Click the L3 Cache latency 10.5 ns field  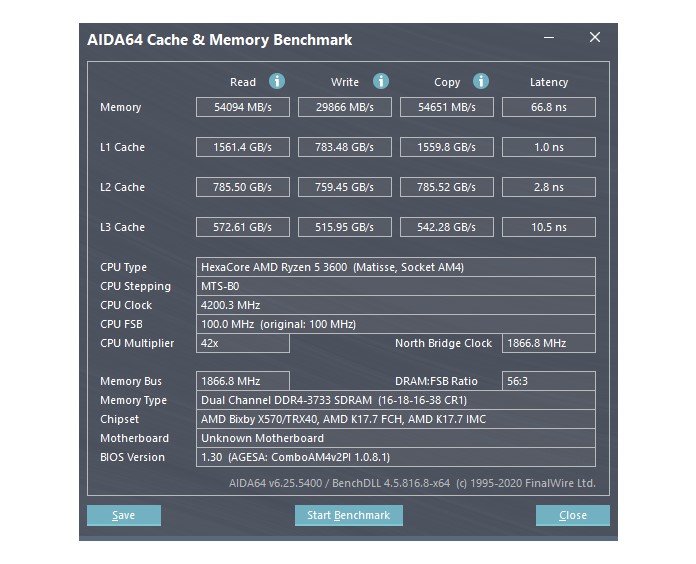tap(548, 227)
